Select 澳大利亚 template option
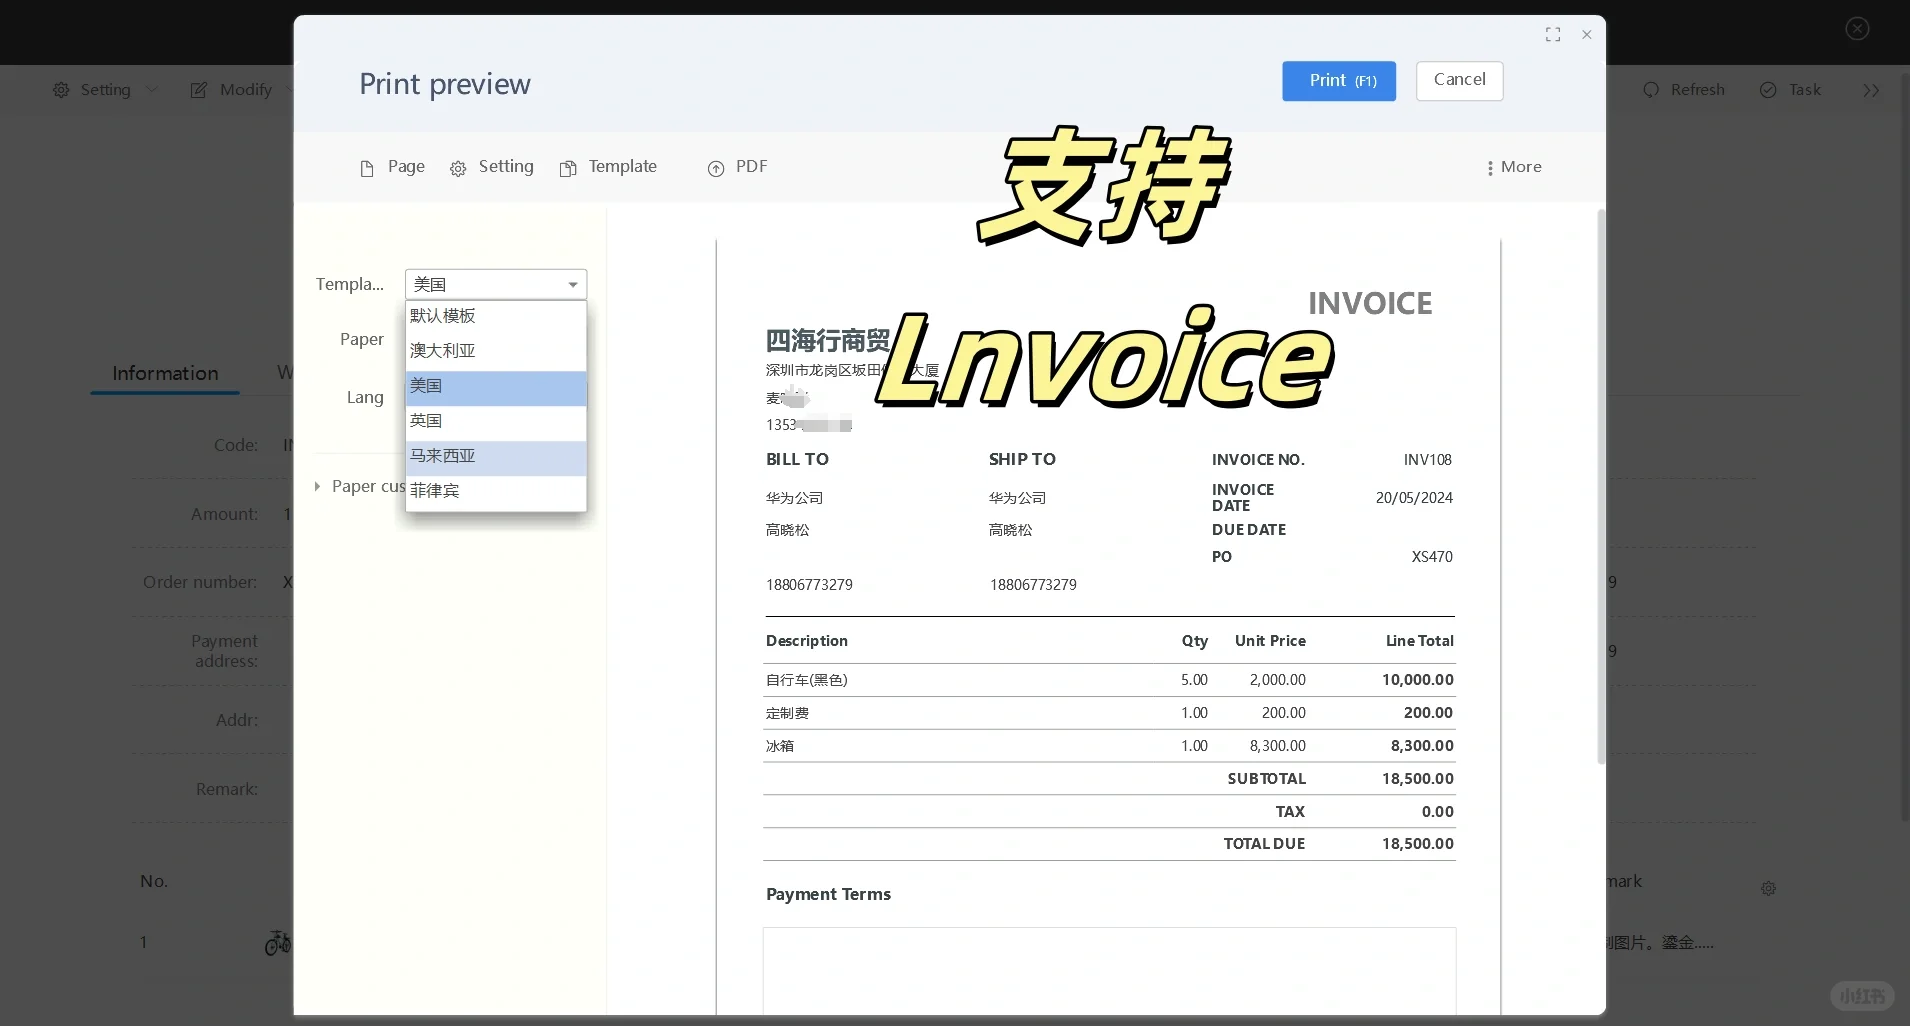This screenshot has width=1910, height=1026. pyautogui.click(x=496, y=351)
